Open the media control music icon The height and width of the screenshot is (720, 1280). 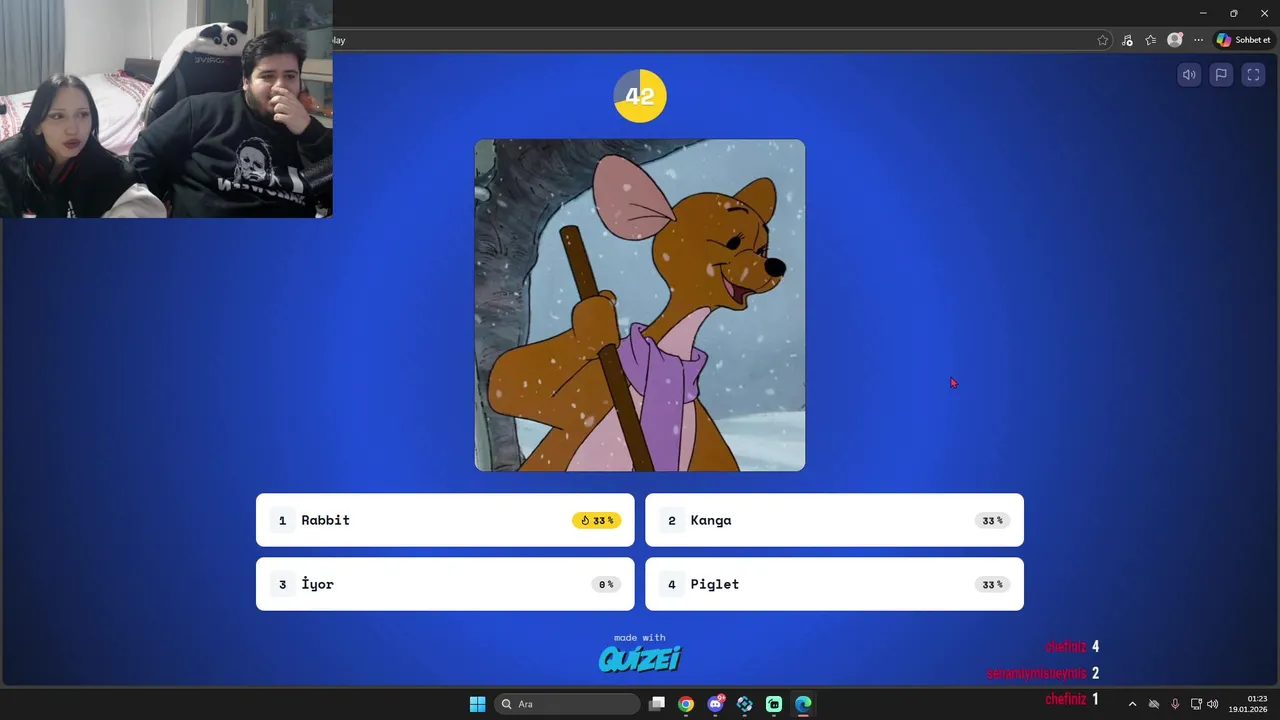tap(1127, 40)
